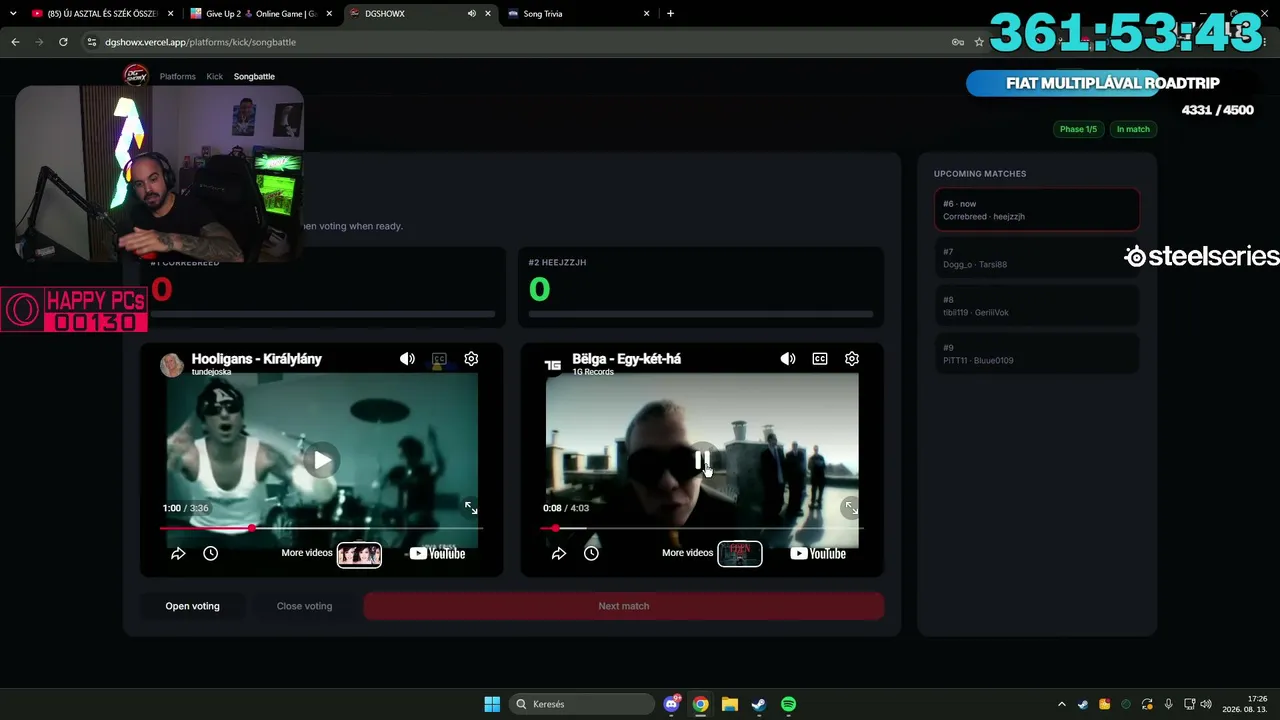The width and height of the screenshot is (1280, 720).
Task: Select match #6 Correbreed vs heejzzjh
Action: (1037, 210)
